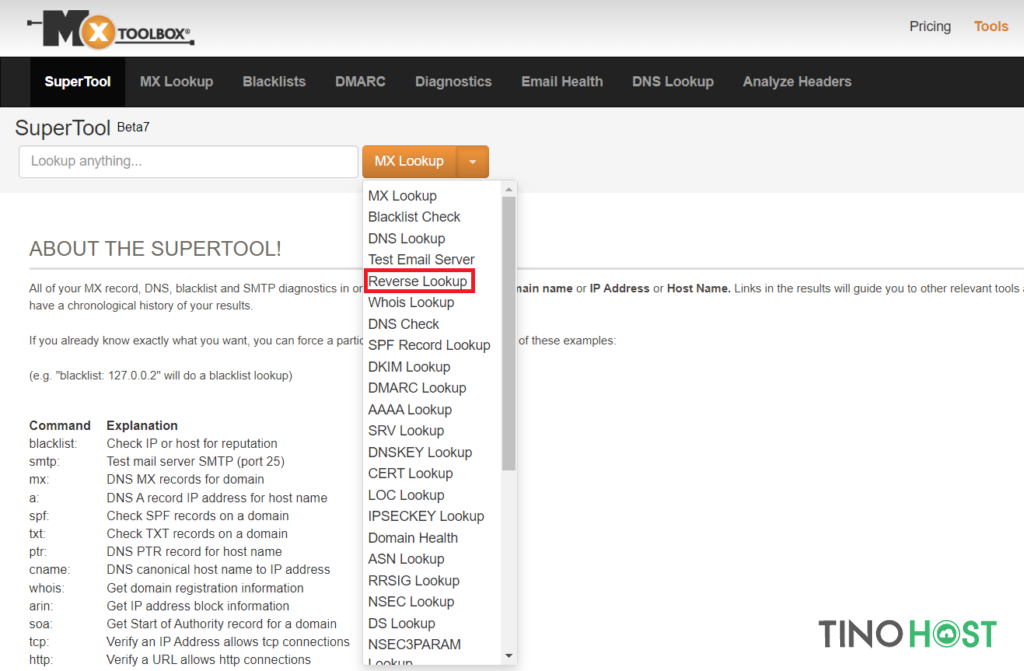Click the 'blacklist:' command text

click(x=53, y=444)
